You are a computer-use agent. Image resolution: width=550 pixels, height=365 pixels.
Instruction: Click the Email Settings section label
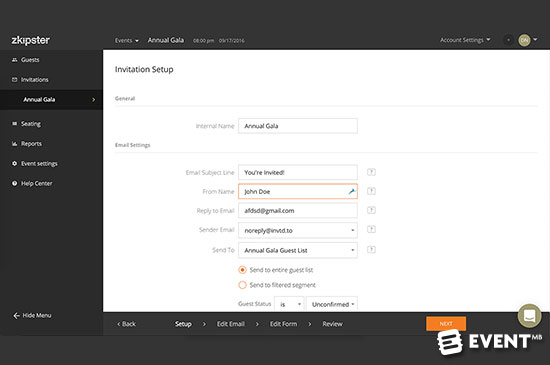pyautogui.click(x=133, y=145)
